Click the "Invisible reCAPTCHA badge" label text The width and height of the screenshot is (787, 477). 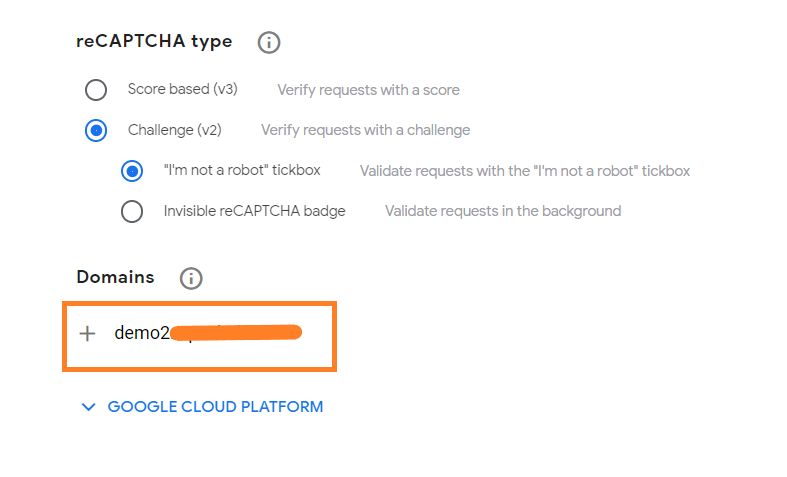click(x=254, y=211)
